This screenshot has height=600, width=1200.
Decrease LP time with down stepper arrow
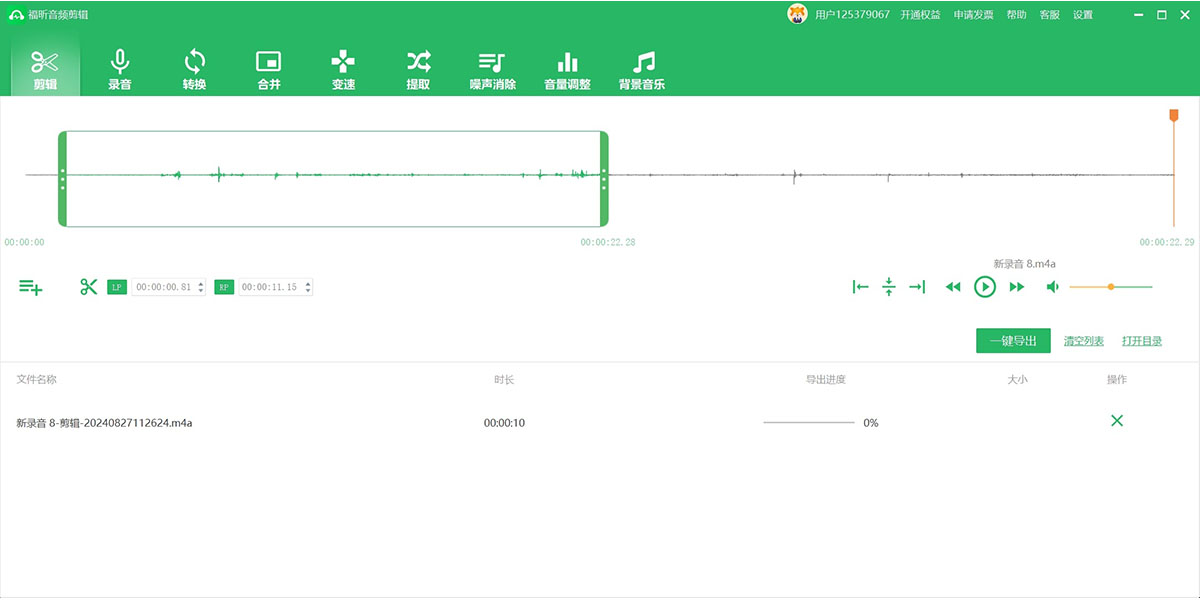tap(201, 291)
